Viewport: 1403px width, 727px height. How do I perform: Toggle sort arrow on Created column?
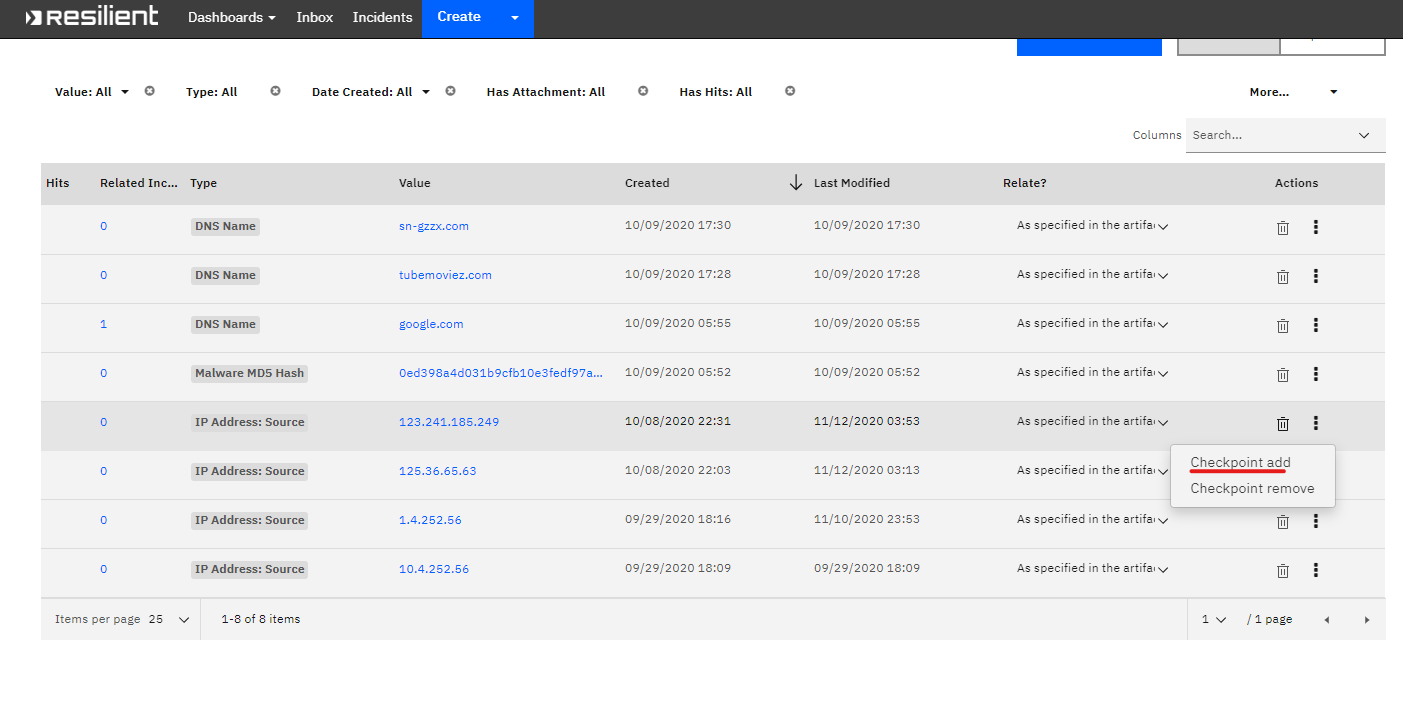point(796,183)
